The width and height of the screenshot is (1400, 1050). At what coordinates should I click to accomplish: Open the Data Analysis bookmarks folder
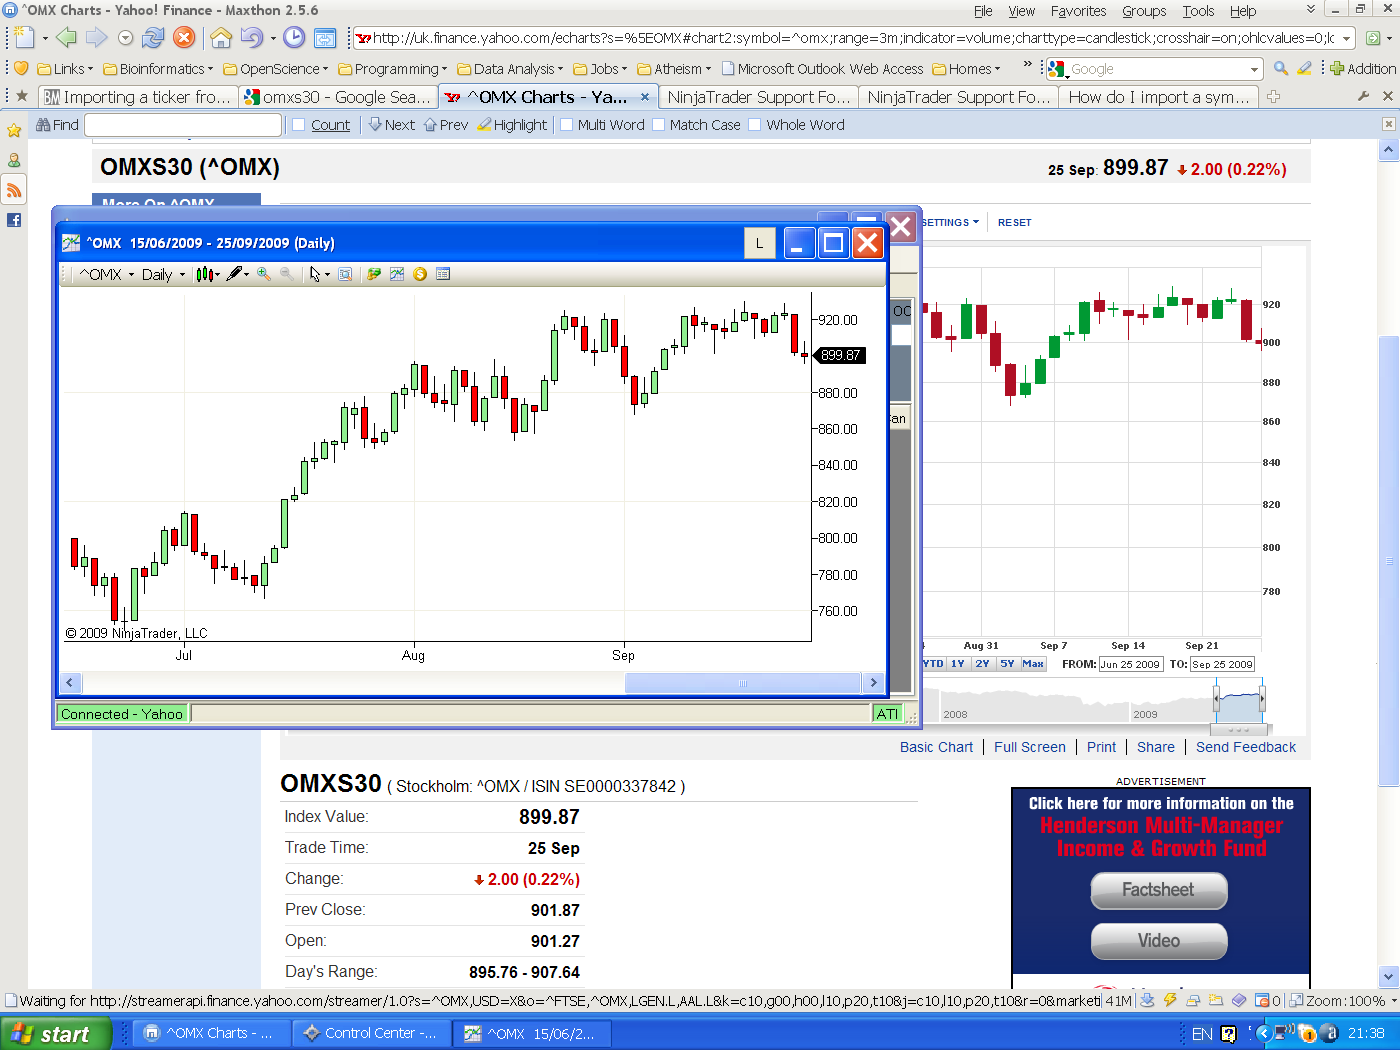pyautogui.click(x=510, y=69)
